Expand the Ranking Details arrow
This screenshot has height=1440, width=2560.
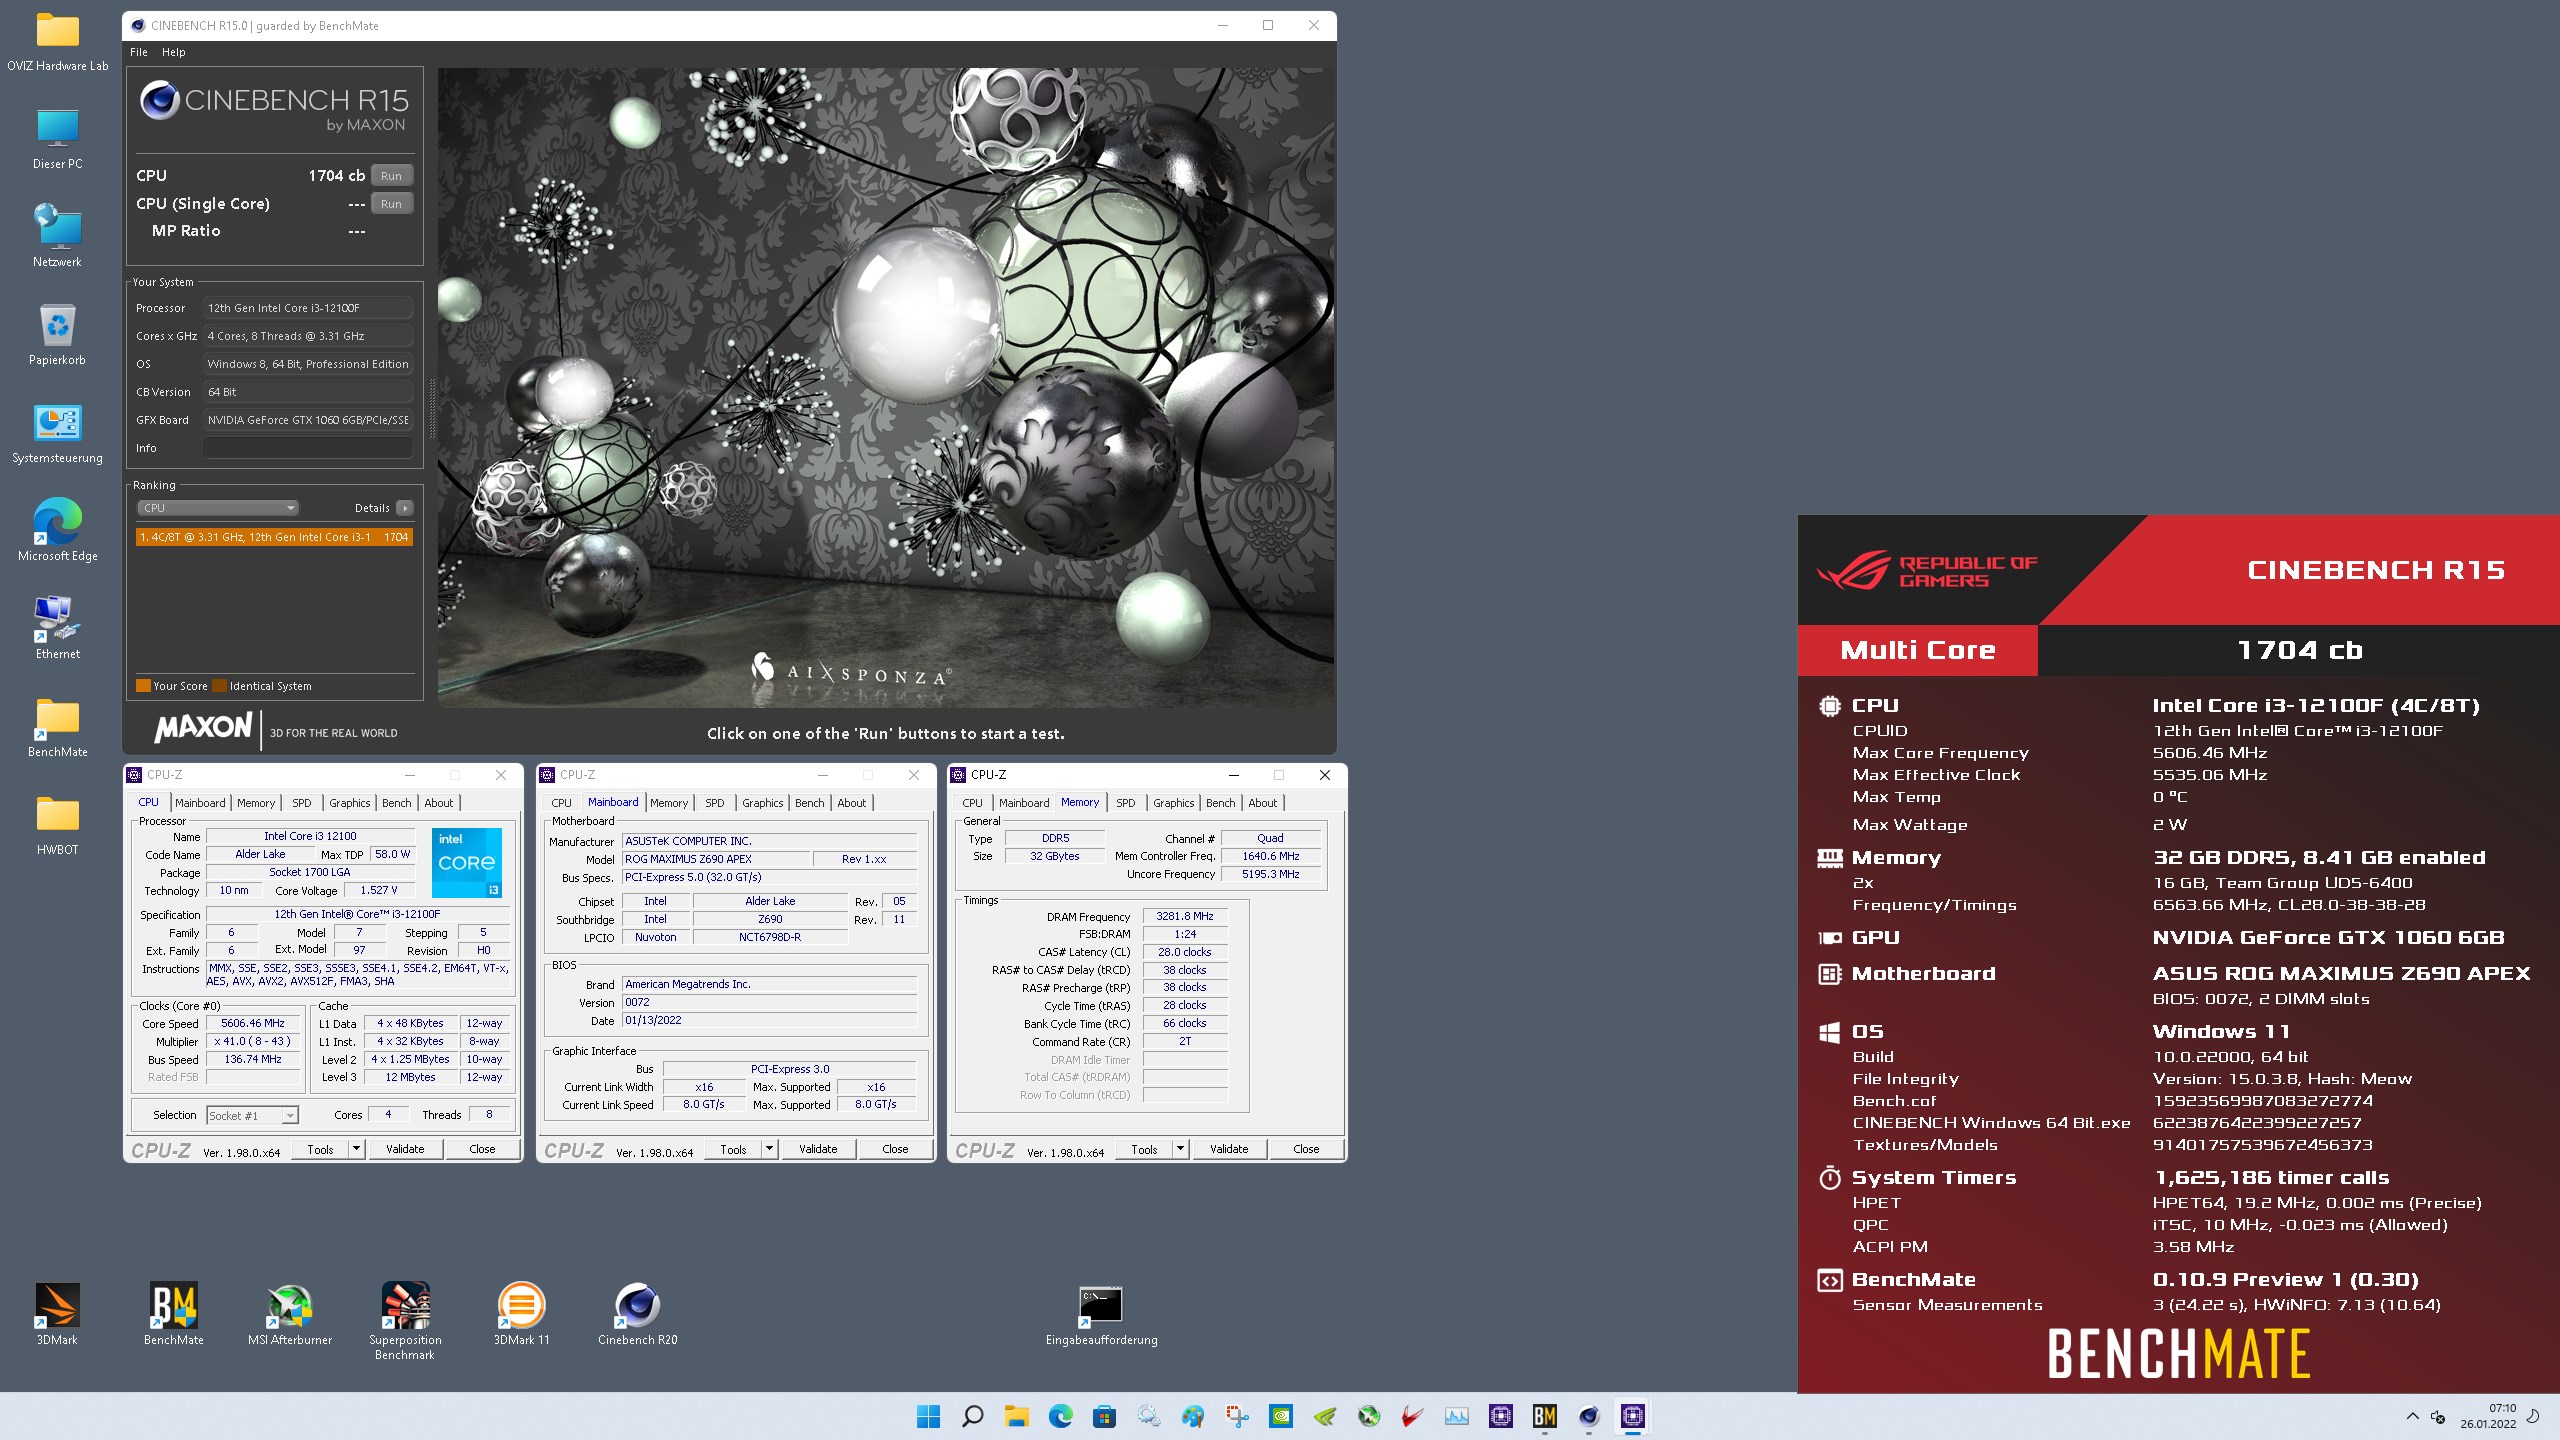[404, 508]
